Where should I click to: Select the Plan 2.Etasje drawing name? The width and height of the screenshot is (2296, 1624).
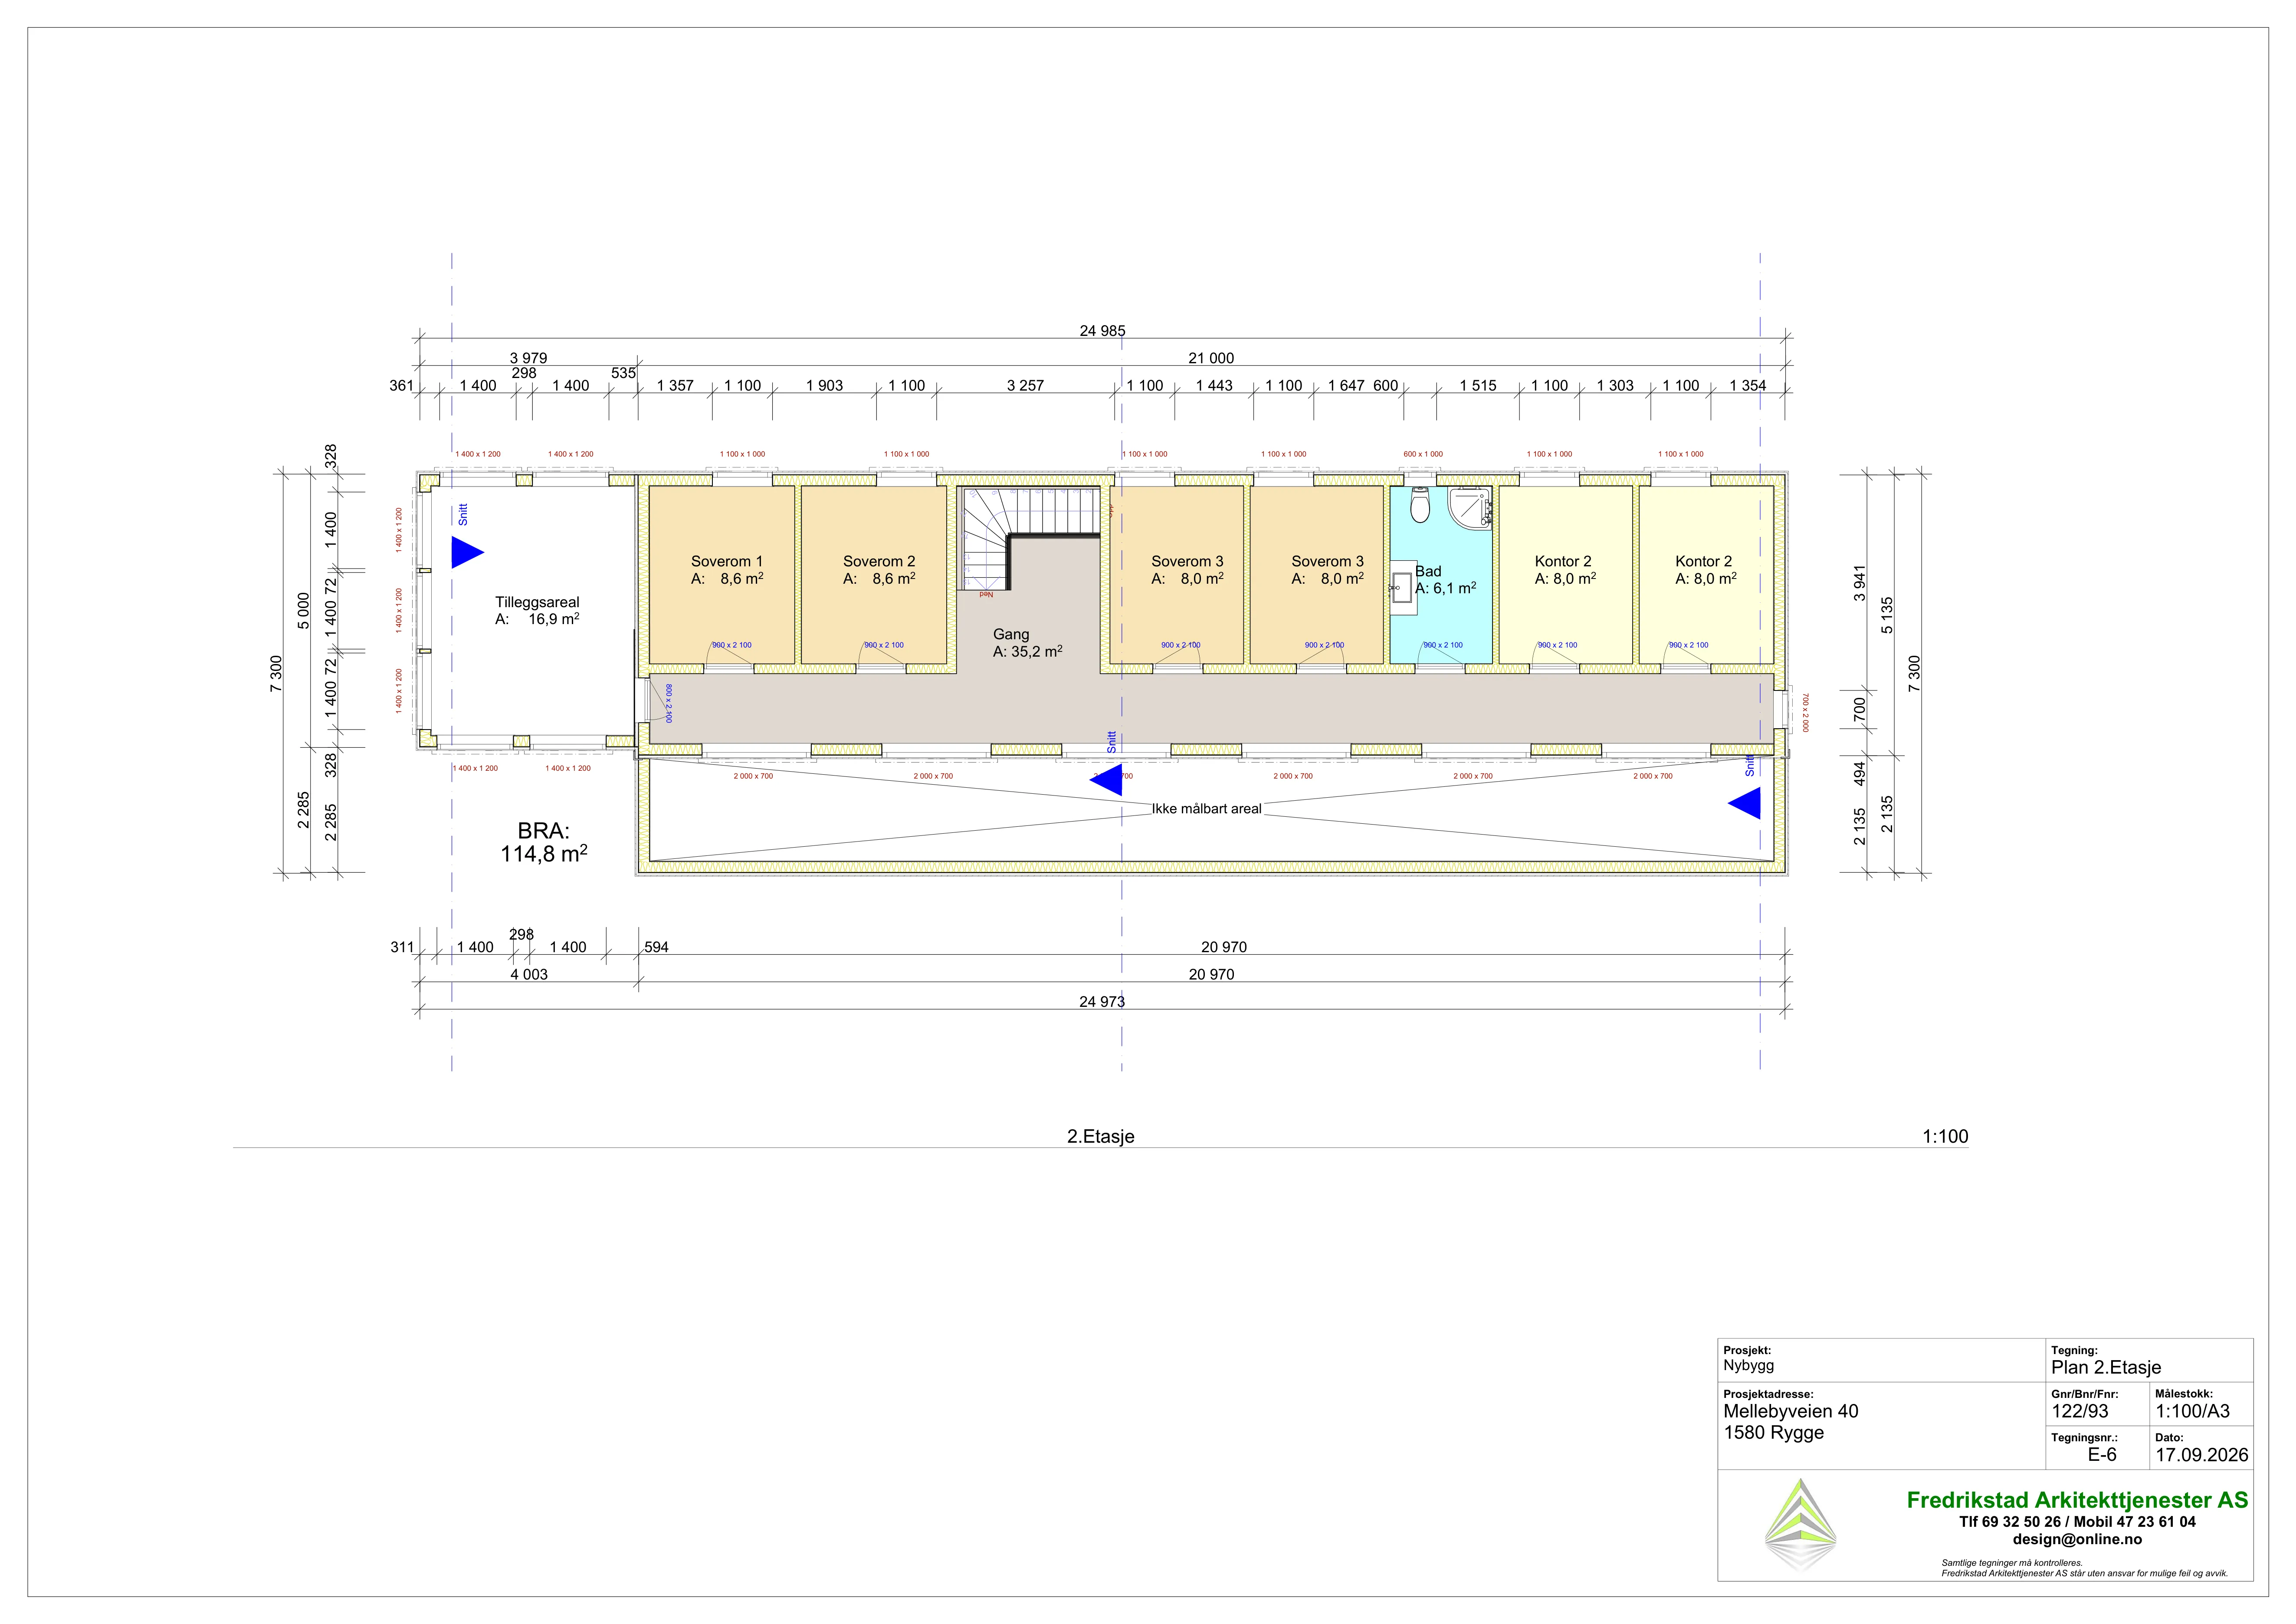pos(2106,1367)
